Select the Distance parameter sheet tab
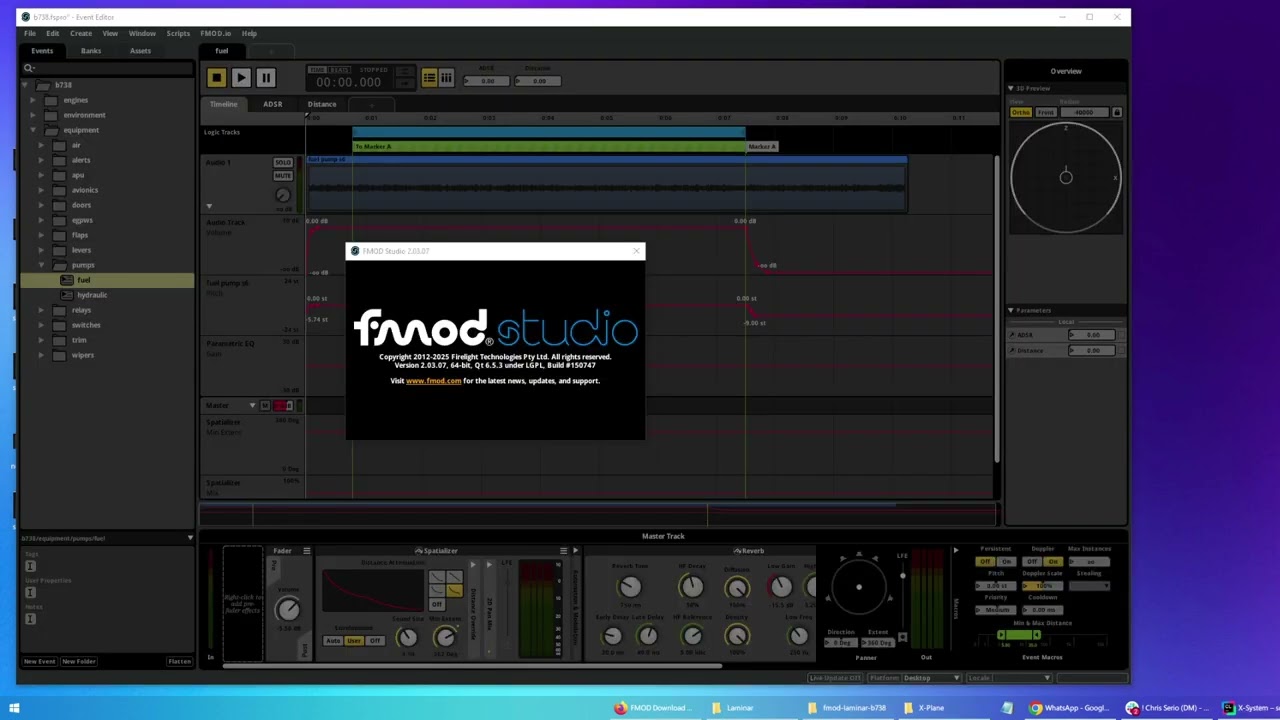This screenshot has width=1280, height=720. pos(322,104)
